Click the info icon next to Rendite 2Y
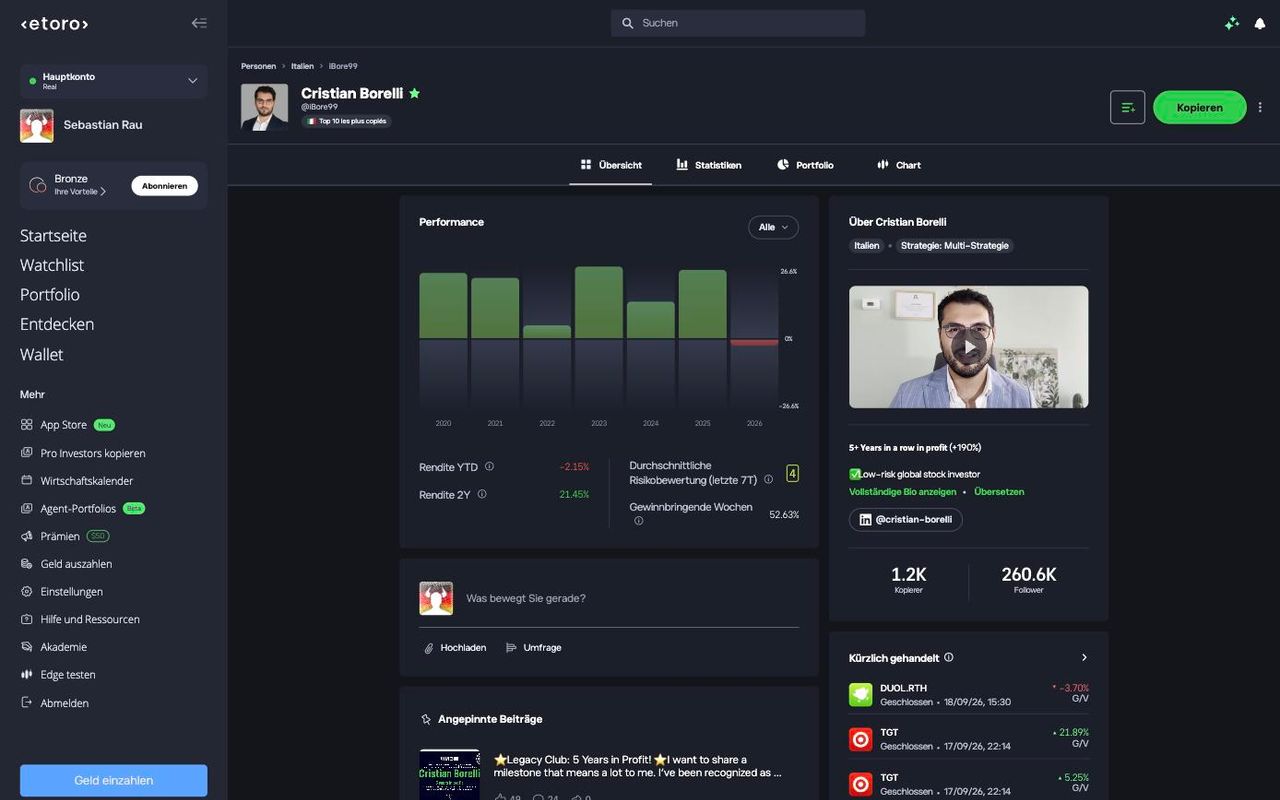 [x=482, y=494]
